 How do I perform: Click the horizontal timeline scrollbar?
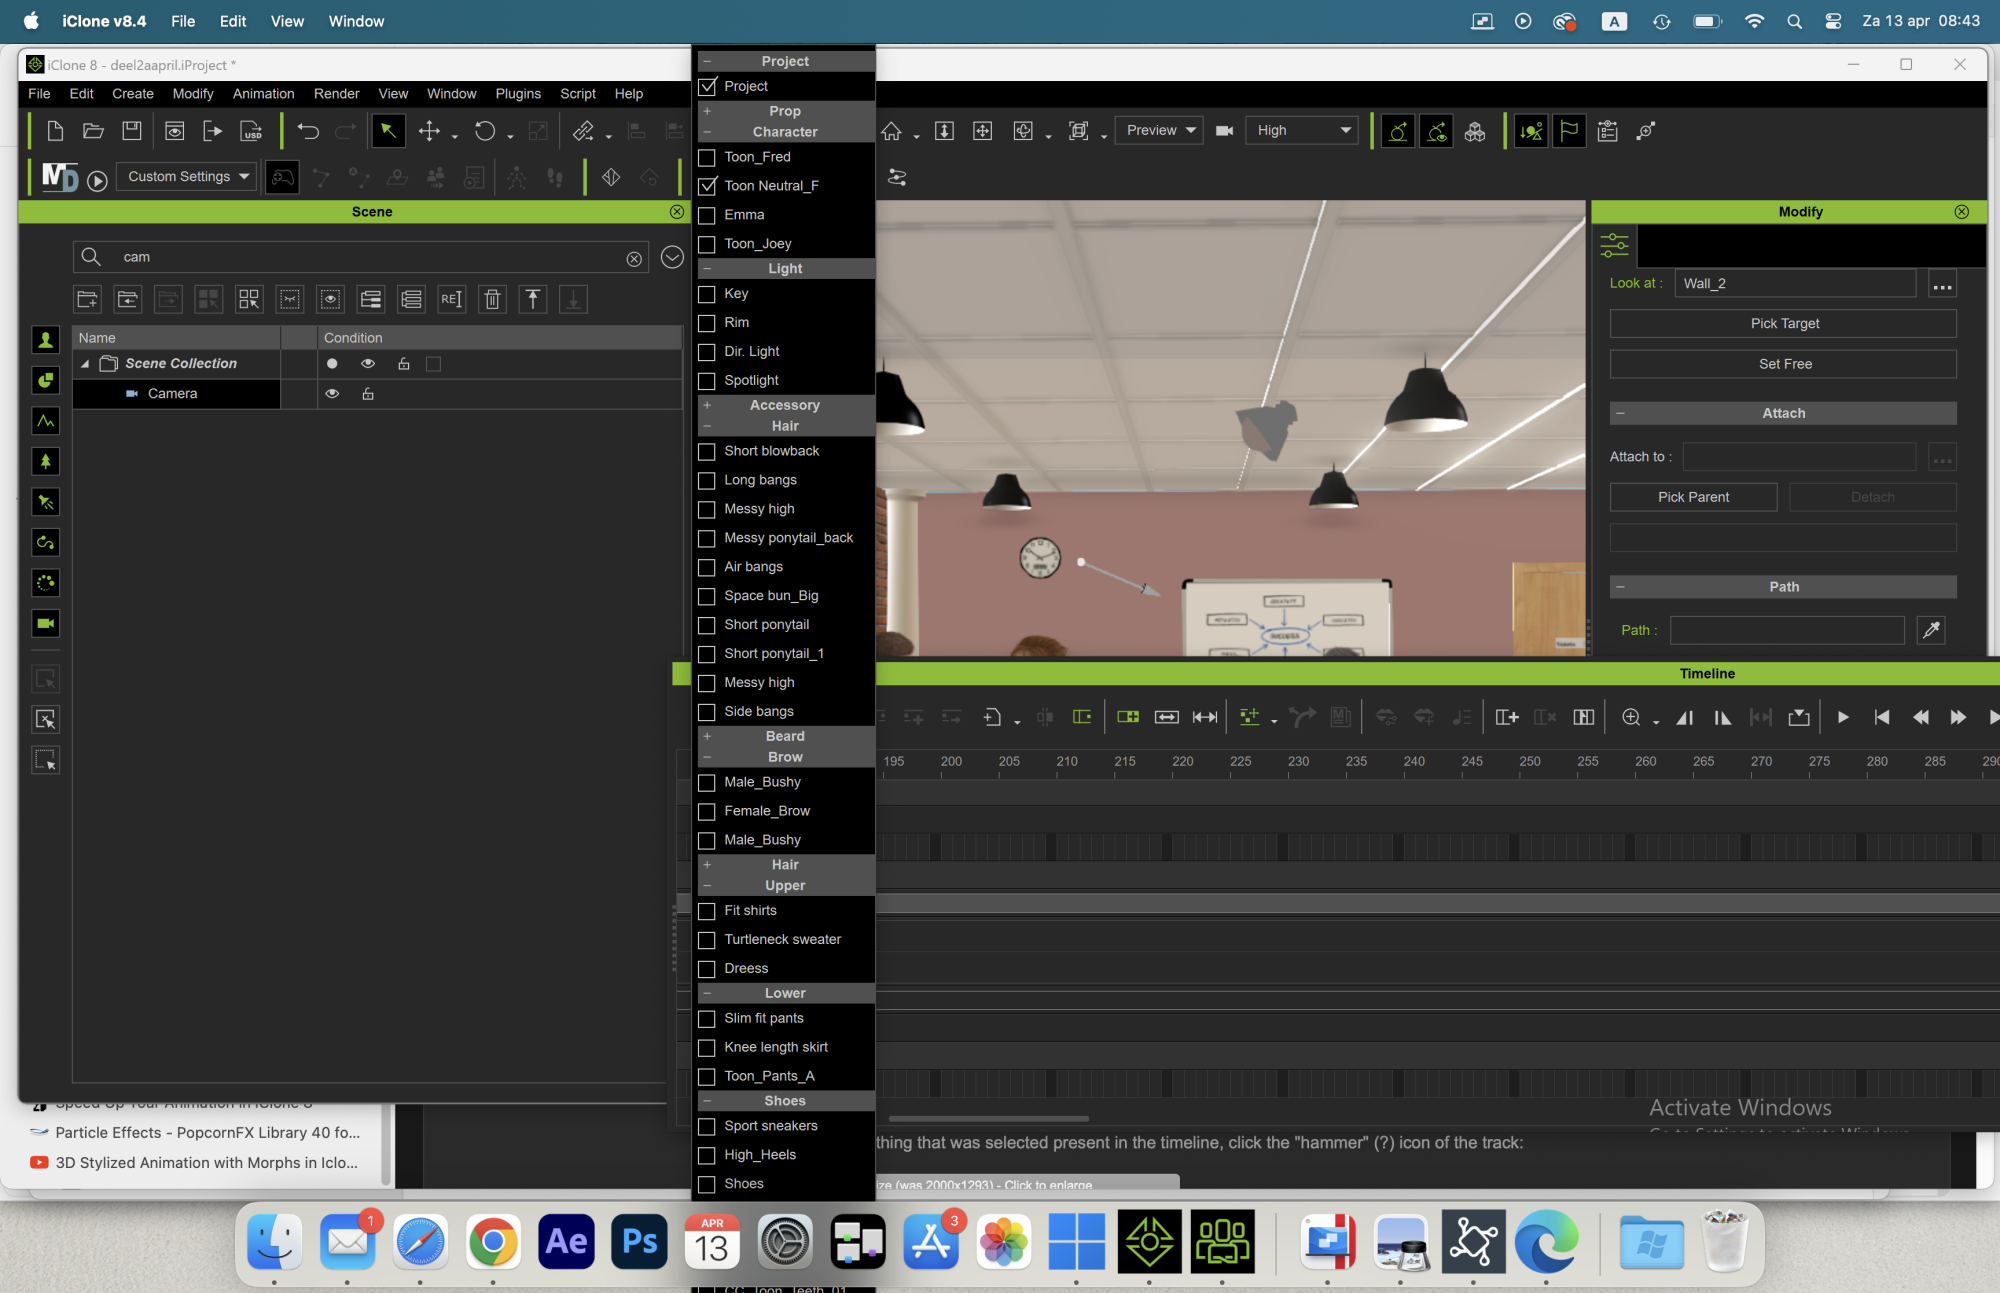point(988,1119)
